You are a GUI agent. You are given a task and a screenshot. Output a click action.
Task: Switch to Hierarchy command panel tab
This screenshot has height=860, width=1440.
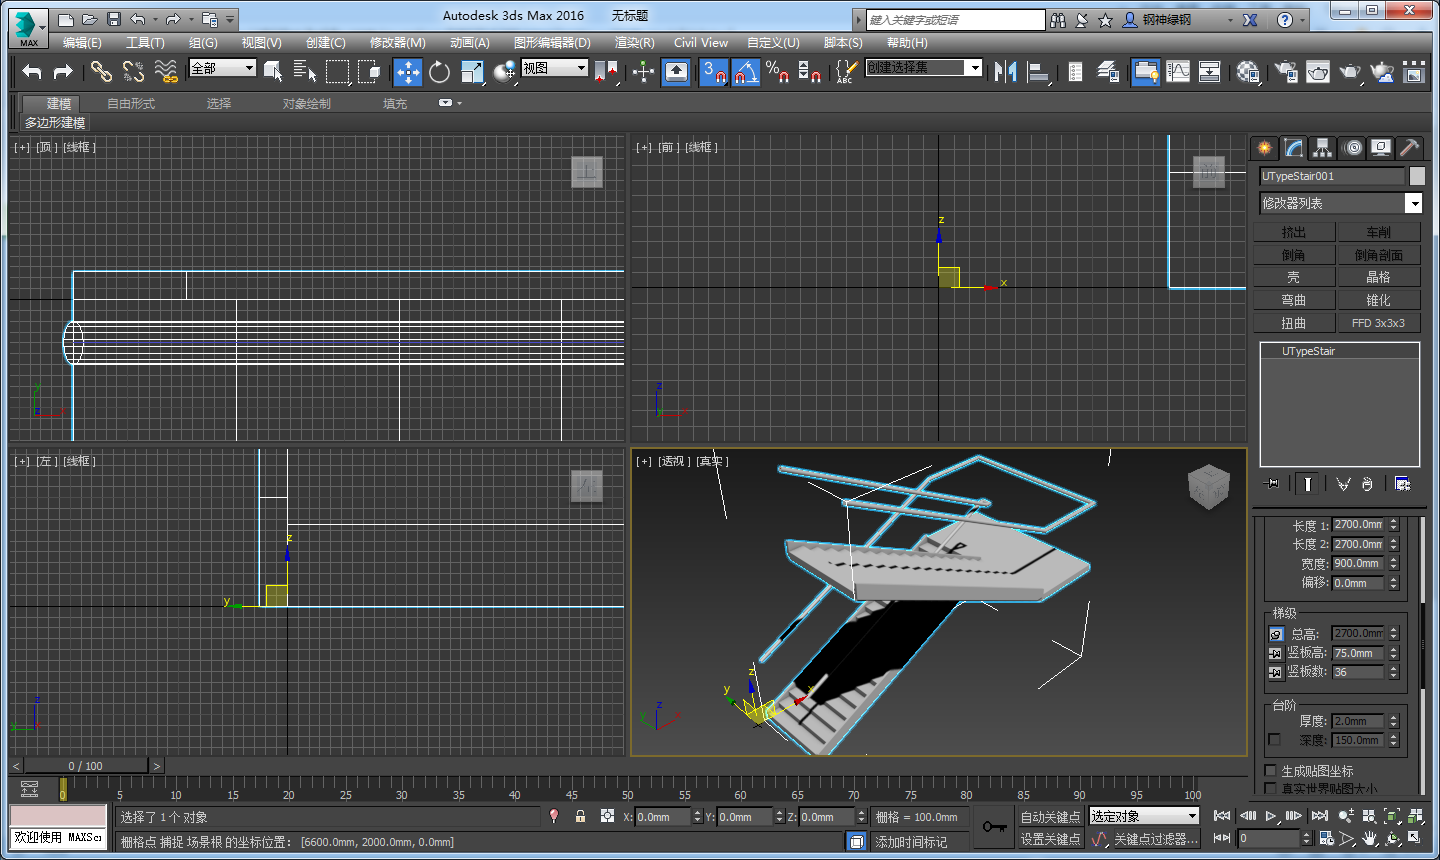click(1323, 148)
